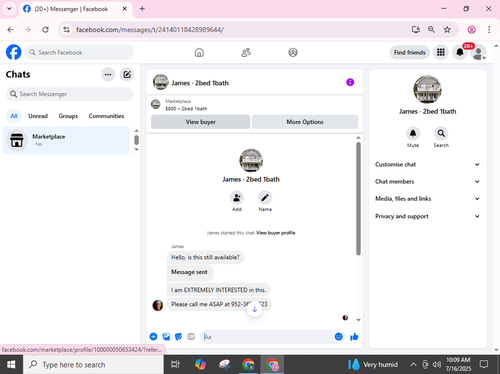Open the account profile menu
The height and width of the screenshot is (374, 500).
point(479,52)
